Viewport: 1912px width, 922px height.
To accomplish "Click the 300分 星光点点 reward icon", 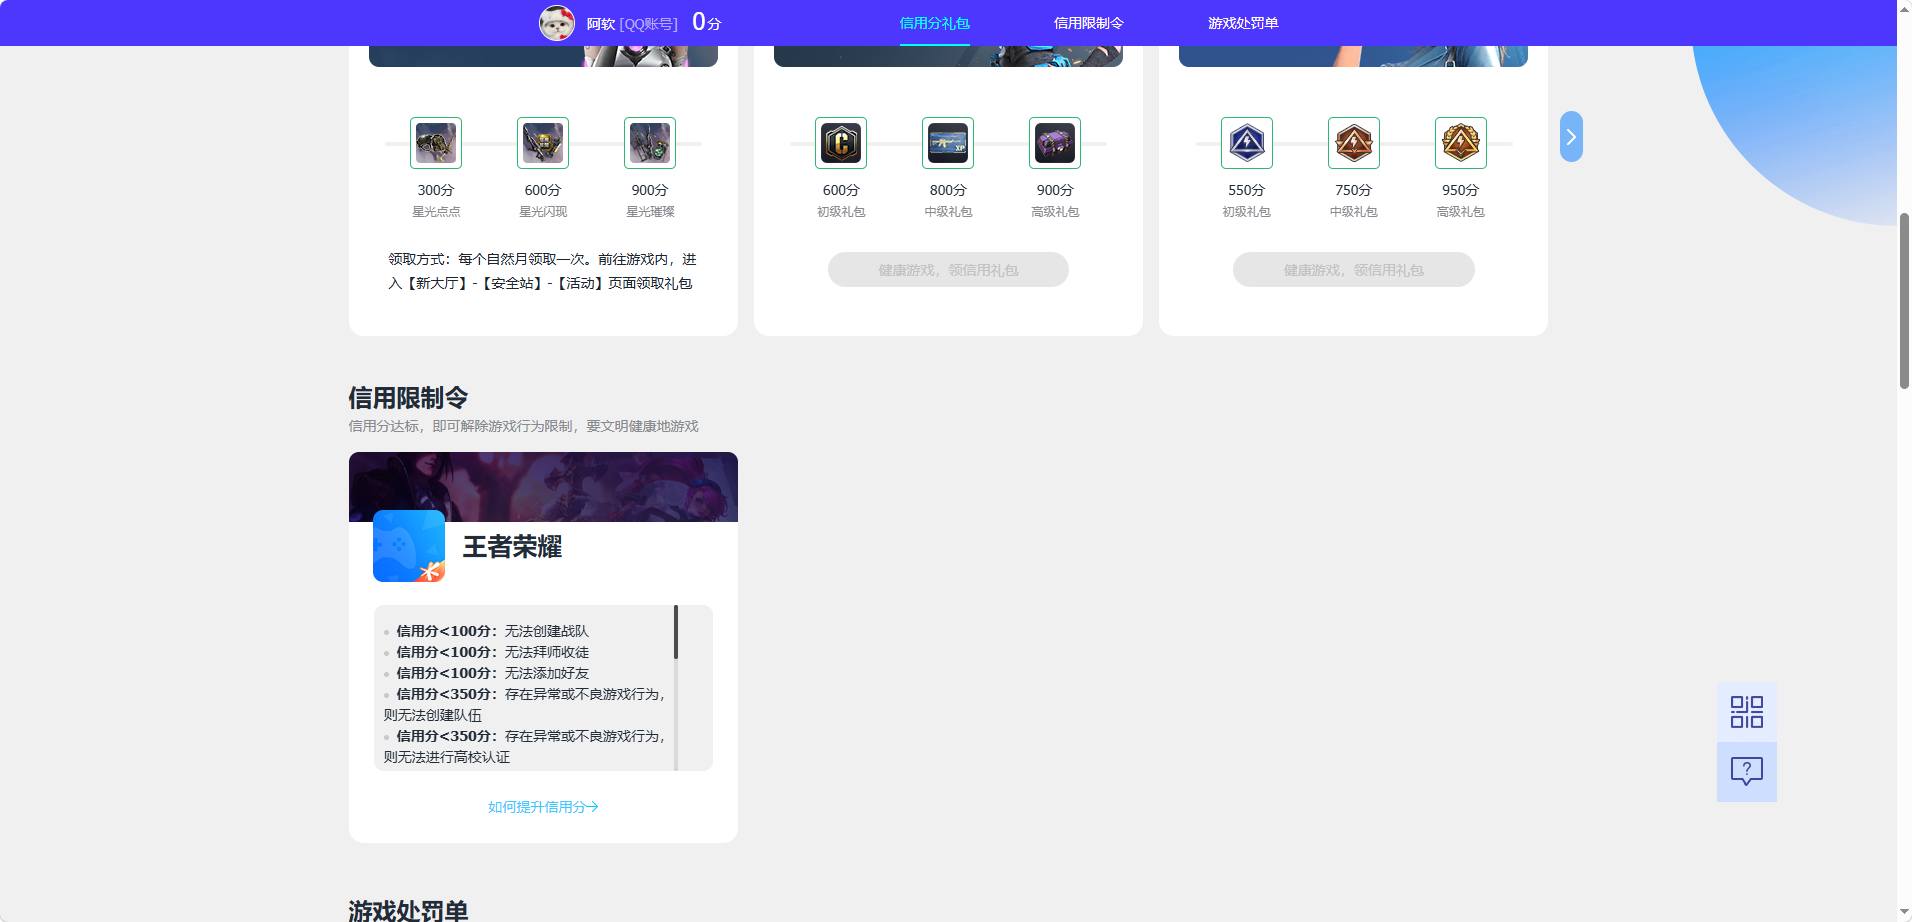I will (436, 143).
